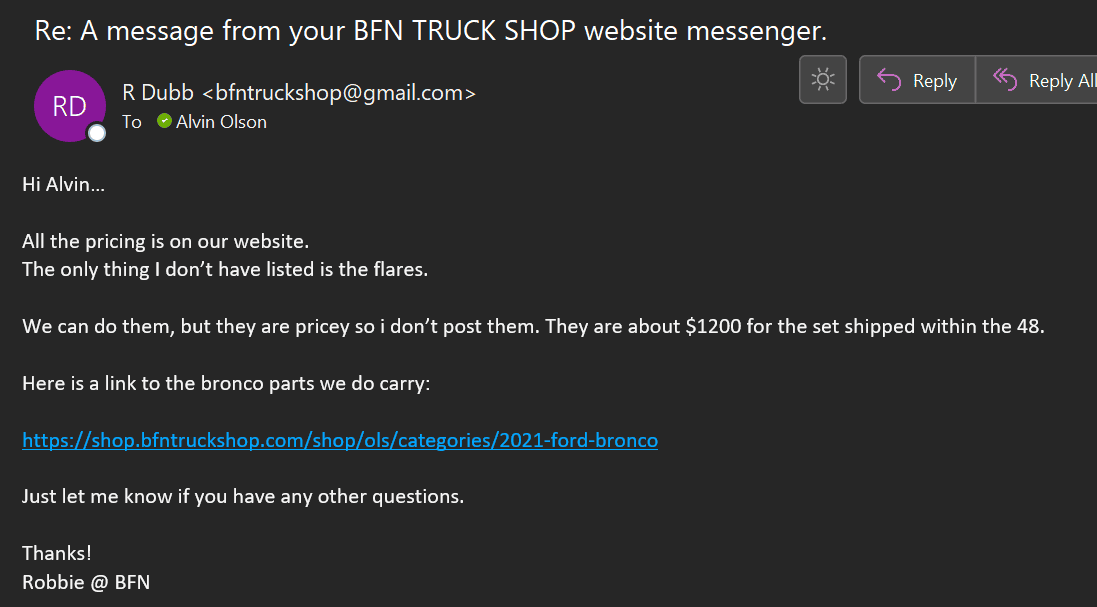This screenshot has width=1097, height=607.
Task: Click the single curved Reply arrow icon
Action: [889, 80]
